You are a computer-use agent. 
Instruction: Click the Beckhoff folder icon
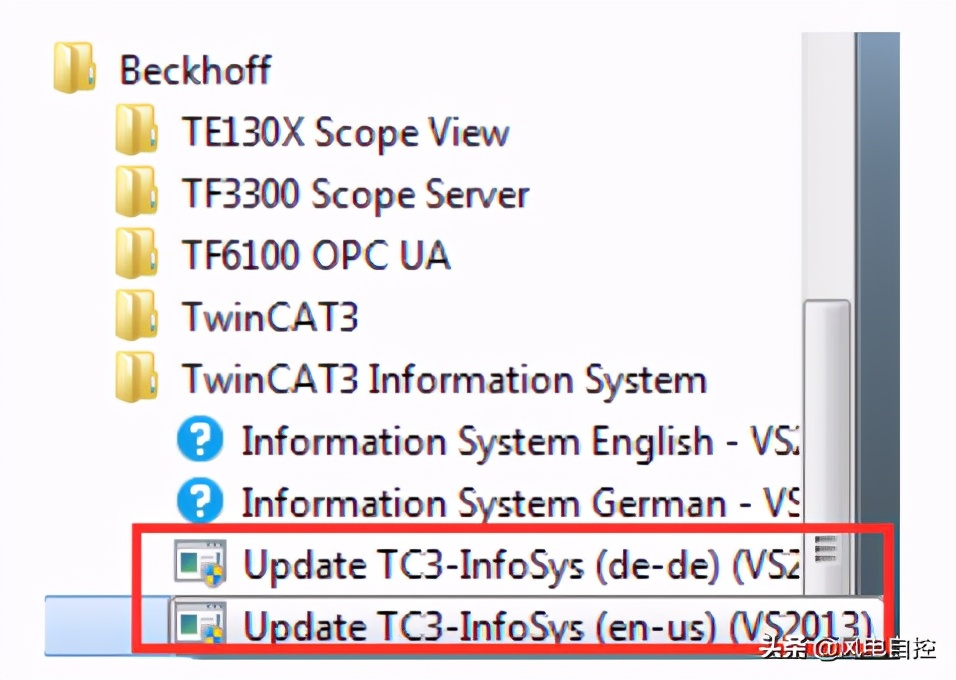click(74, 69)
